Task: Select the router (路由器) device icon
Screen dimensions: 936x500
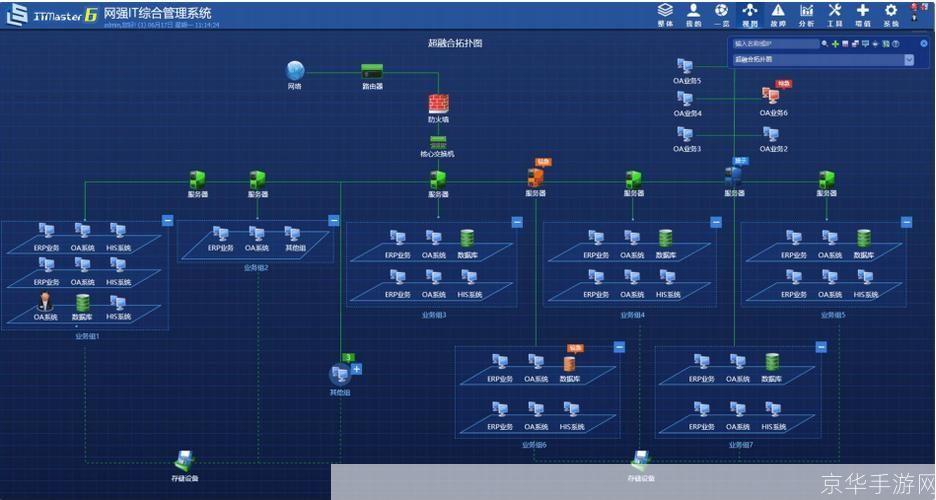Action: [373, 72]
